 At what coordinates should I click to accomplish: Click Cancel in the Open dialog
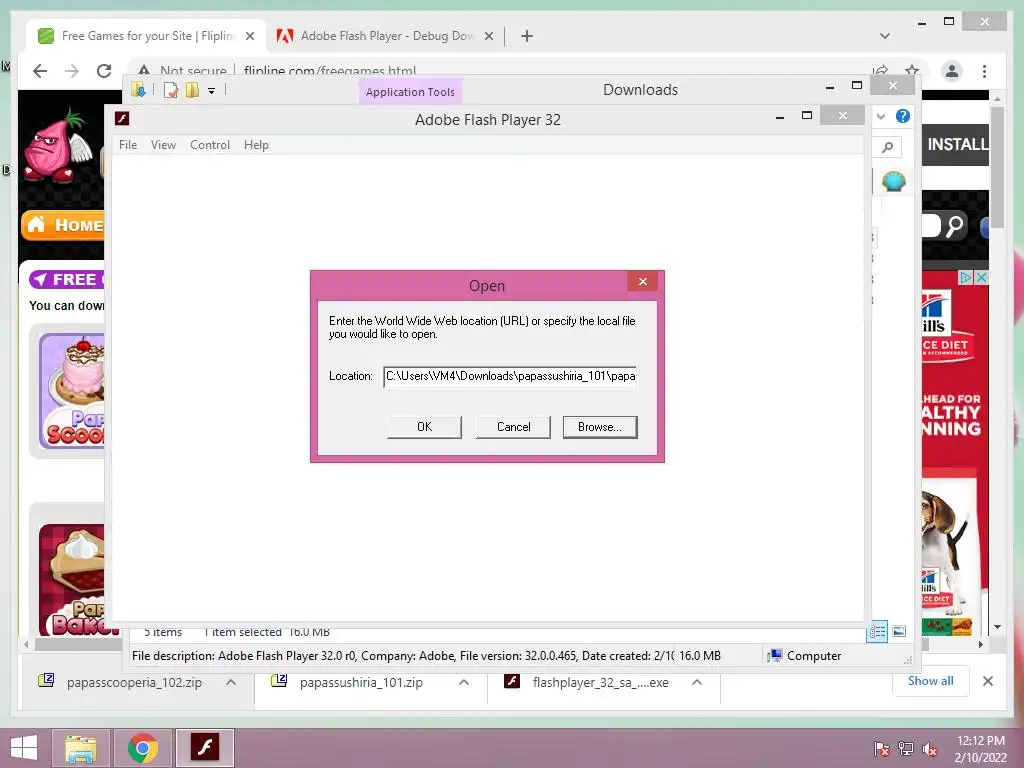pyautogui.click(x=513, y=427)
